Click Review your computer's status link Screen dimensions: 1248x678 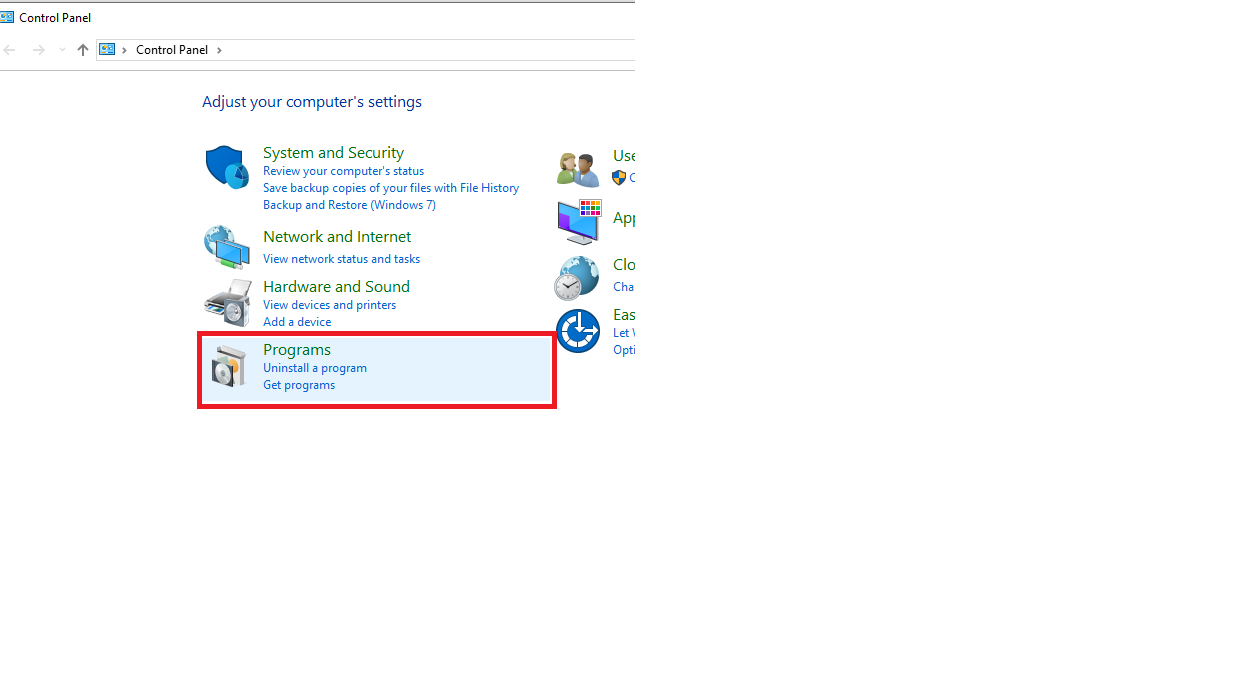click(x=343, y=171)
